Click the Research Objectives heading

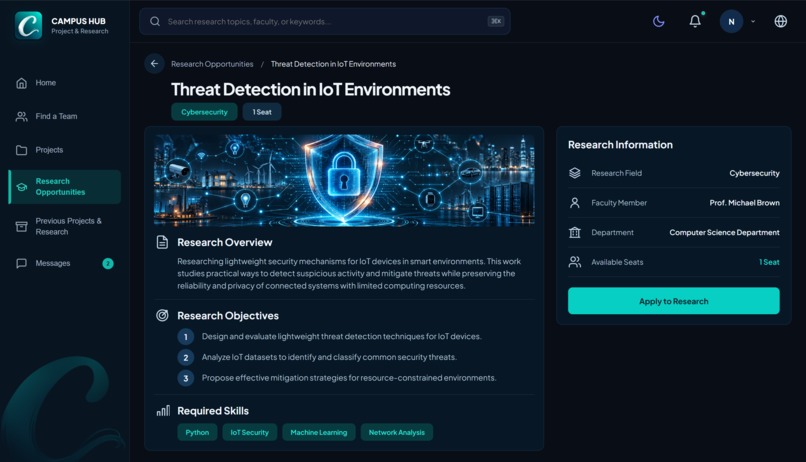click(228, 316)
